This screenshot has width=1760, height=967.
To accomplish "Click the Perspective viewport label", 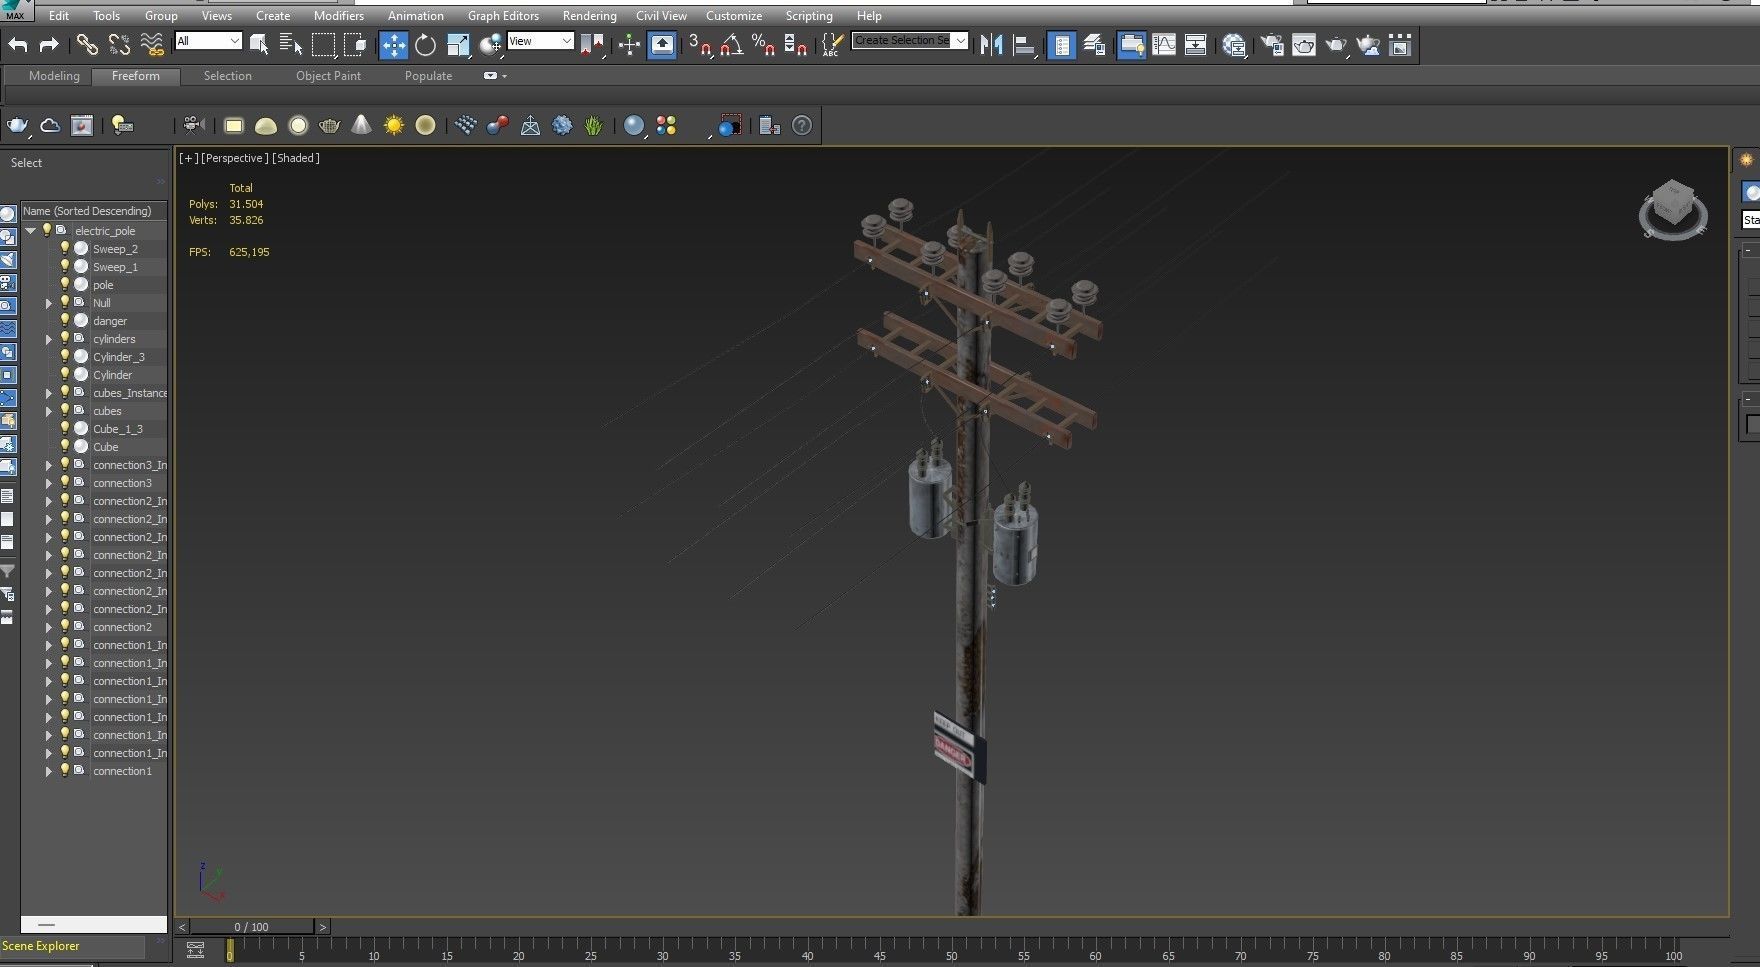I will click(235, 158).
